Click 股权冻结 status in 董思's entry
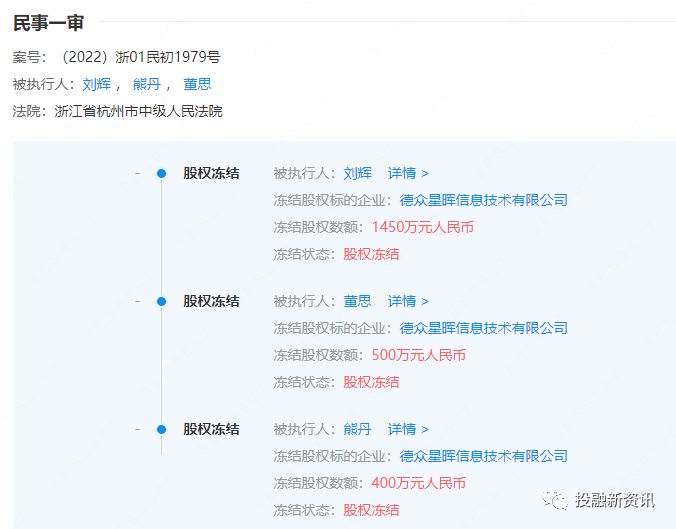Image resolution: width=676 pixels, height=529 pixels. pyautogui.click(x=371, y=382)
